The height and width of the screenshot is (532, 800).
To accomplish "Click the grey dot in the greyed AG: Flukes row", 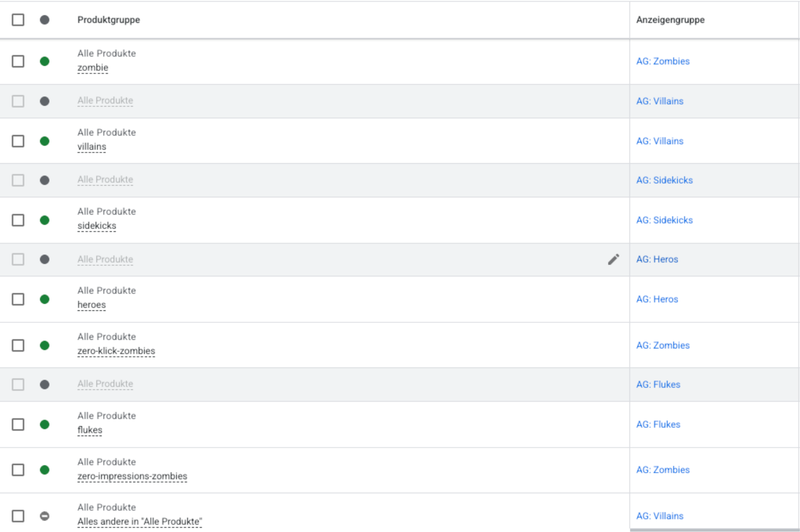I will pos(44,384).
